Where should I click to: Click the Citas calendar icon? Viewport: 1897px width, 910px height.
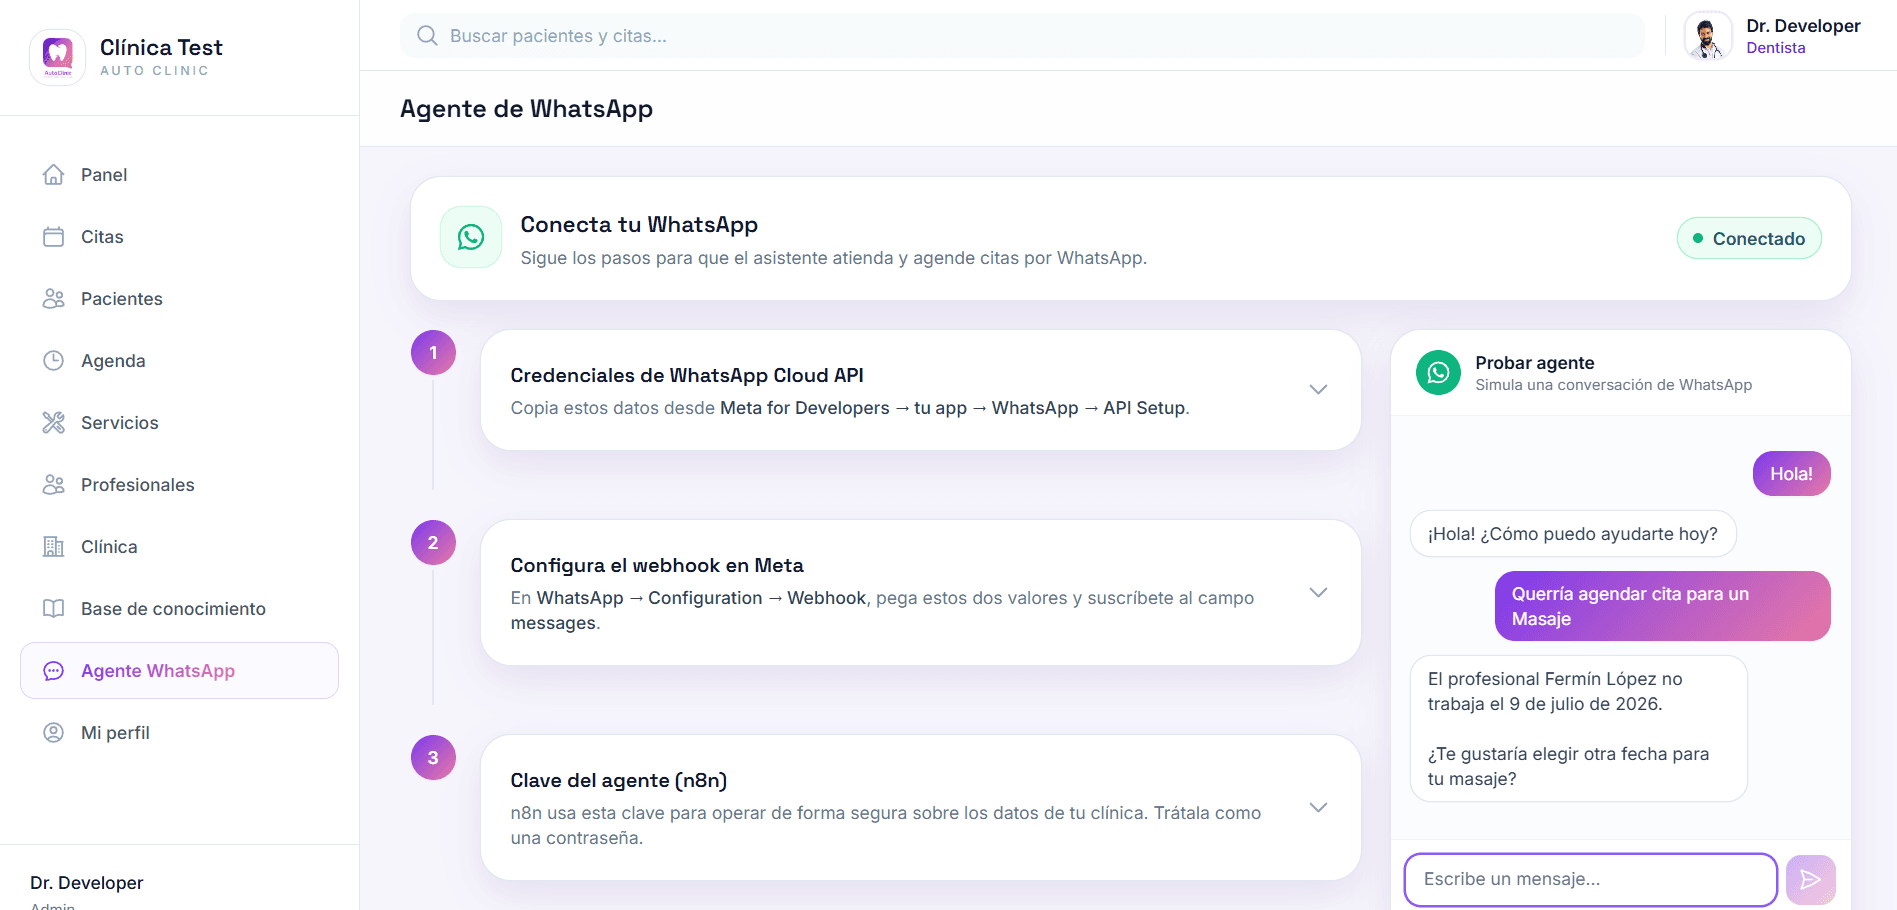(x=54, y=237)
